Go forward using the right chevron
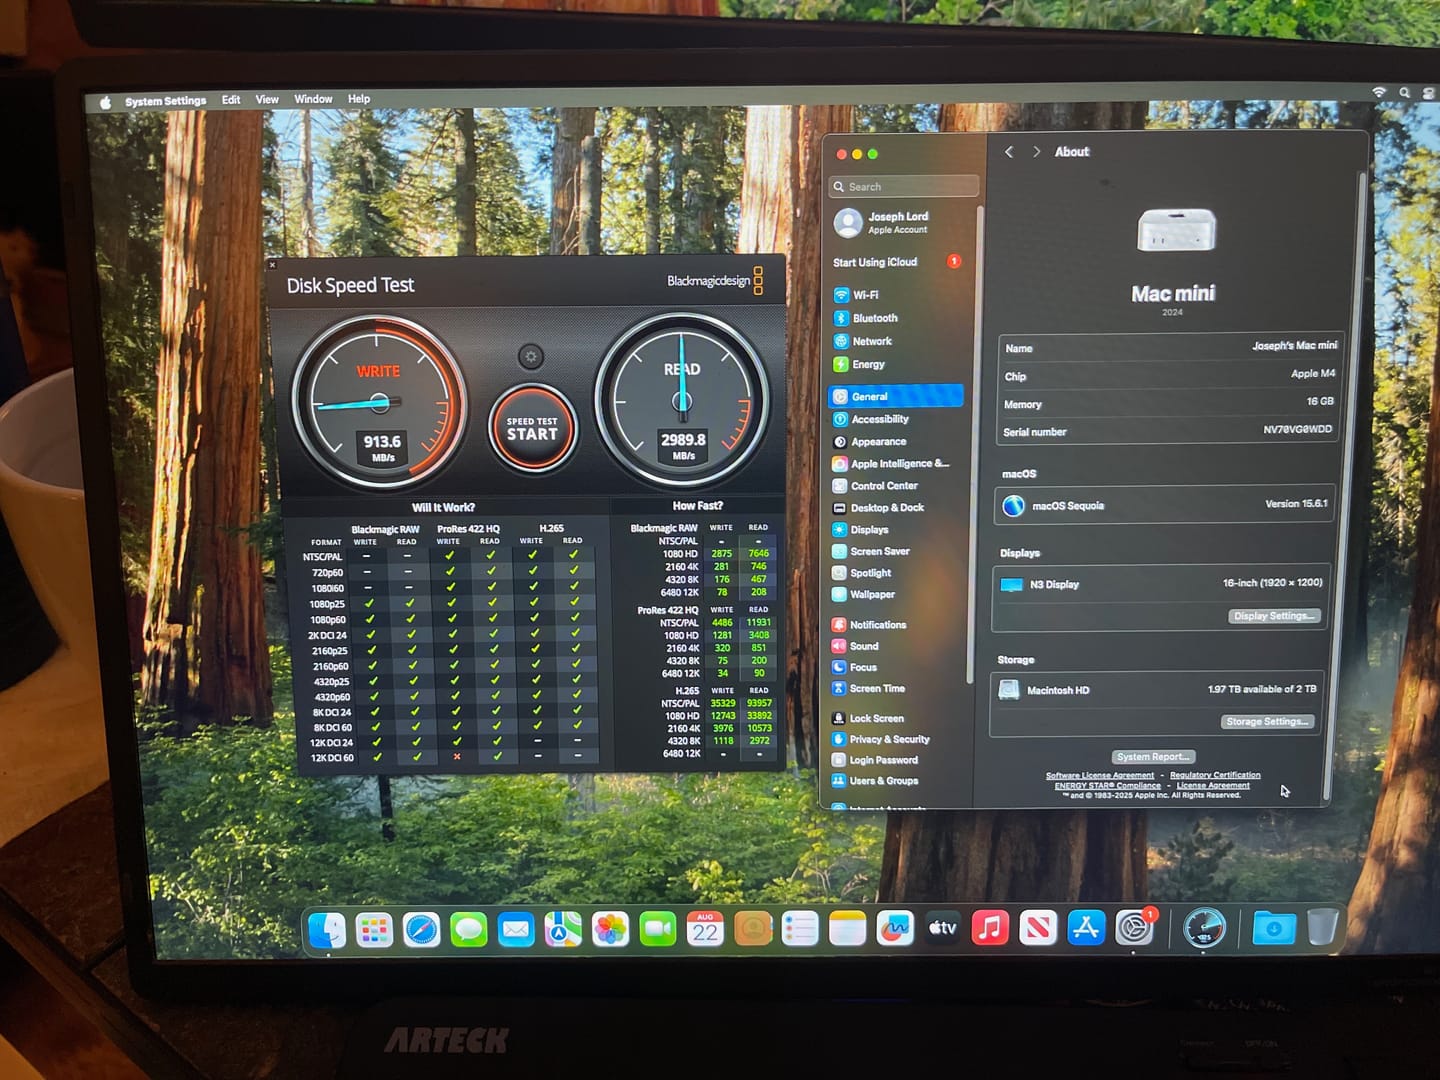The width and height of the screenshot is (1440, 1080). (x=1036, y=152)
